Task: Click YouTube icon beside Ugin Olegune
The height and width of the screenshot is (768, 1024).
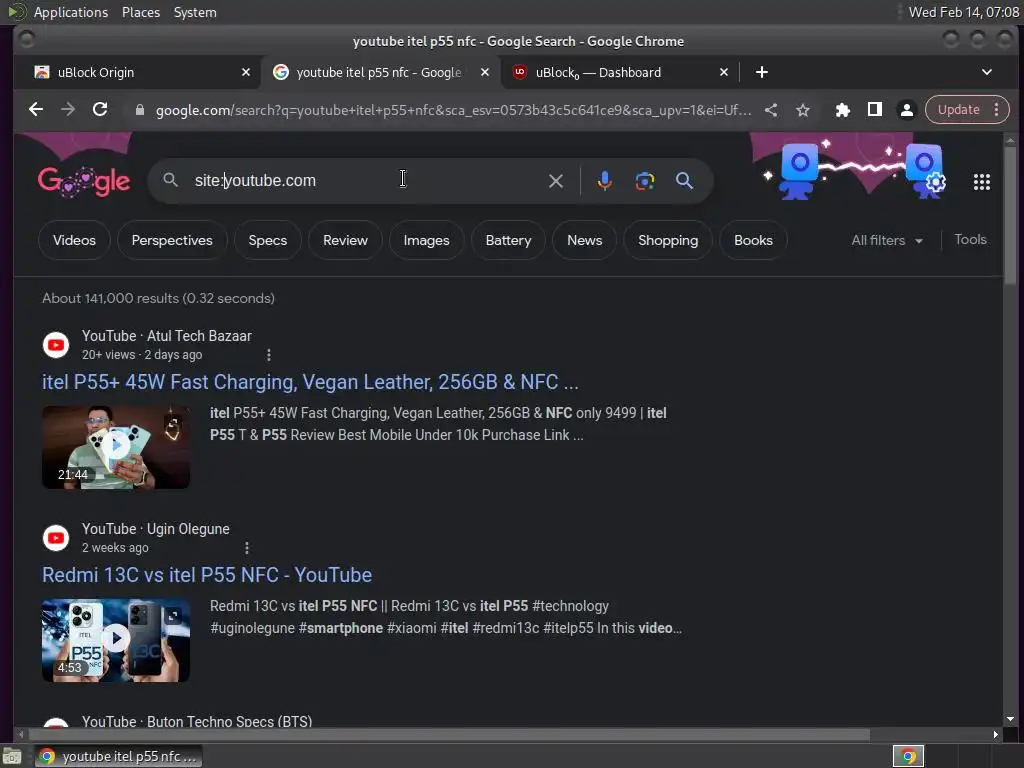Action: 56,538
